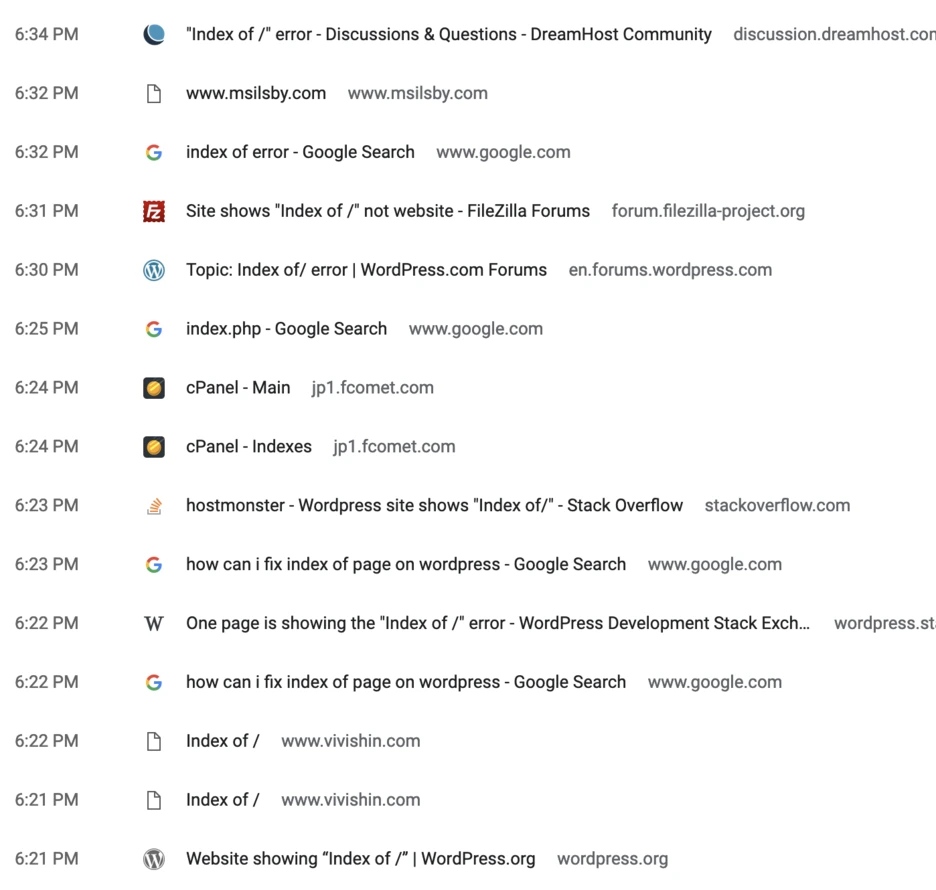
Task: Open Site shows "Index of /" FileZilla entry
Action: click(x=388, y=211)
